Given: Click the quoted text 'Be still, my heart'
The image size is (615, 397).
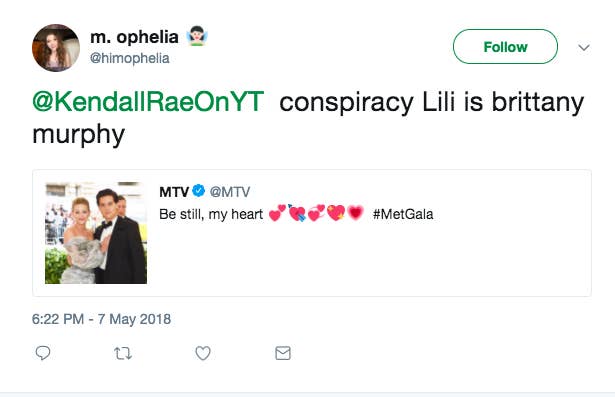Looking at the screenshot, I should click(211, 215).
